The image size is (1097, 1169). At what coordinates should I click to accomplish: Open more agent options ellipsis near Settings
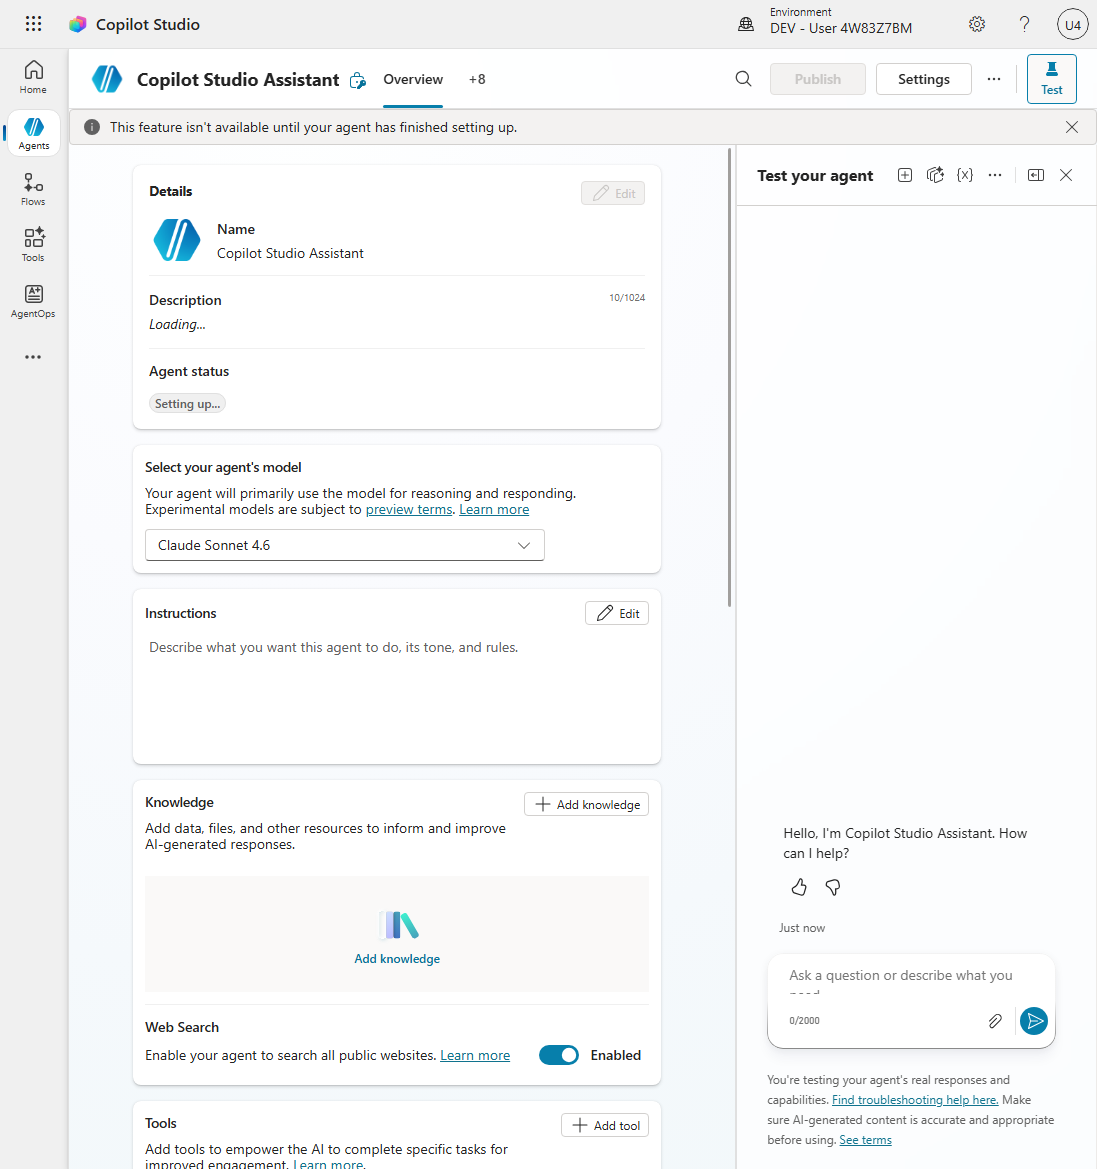[x=994, y=79]
